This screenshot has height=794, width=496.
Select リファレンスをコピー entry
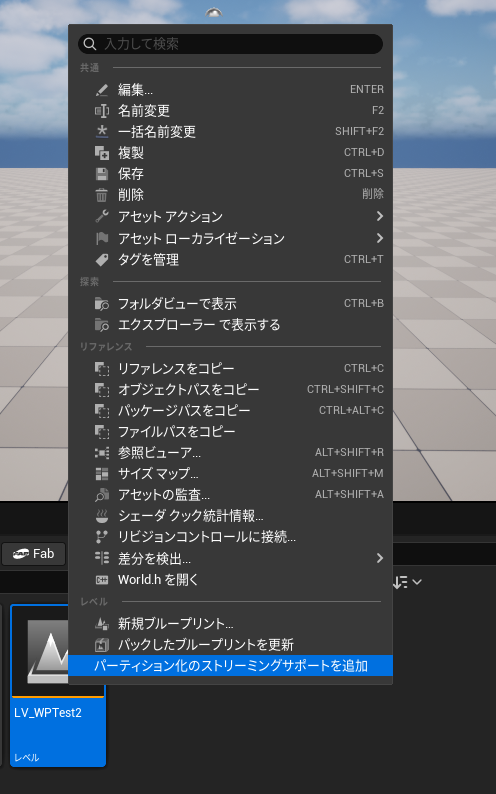coord(230,369)
